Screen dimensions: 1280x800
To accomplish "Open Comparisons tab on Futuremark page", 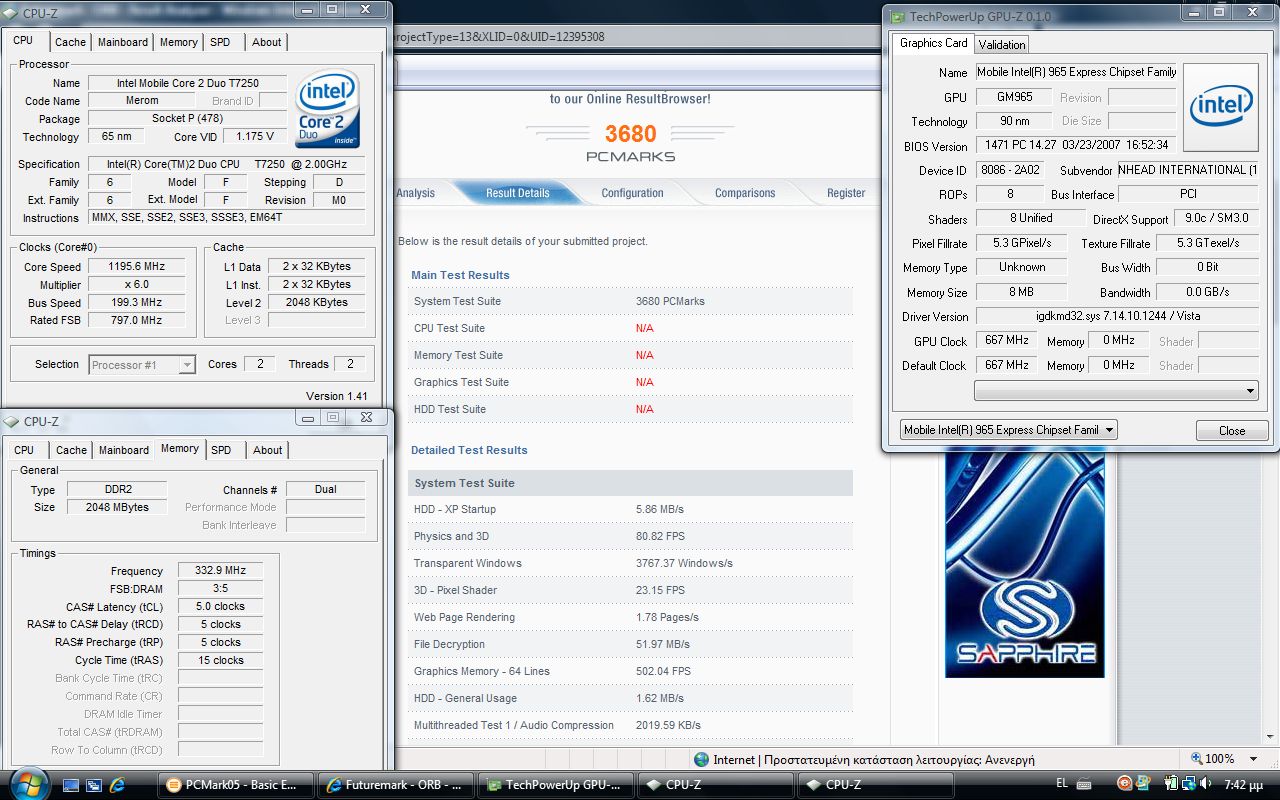I will pos(745,193).
